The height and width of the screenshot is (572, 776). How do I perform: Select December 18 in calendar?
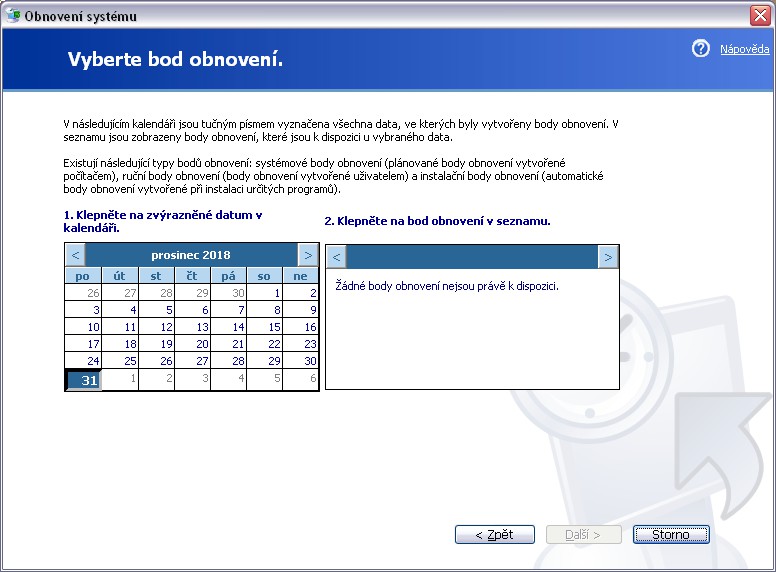120,343
